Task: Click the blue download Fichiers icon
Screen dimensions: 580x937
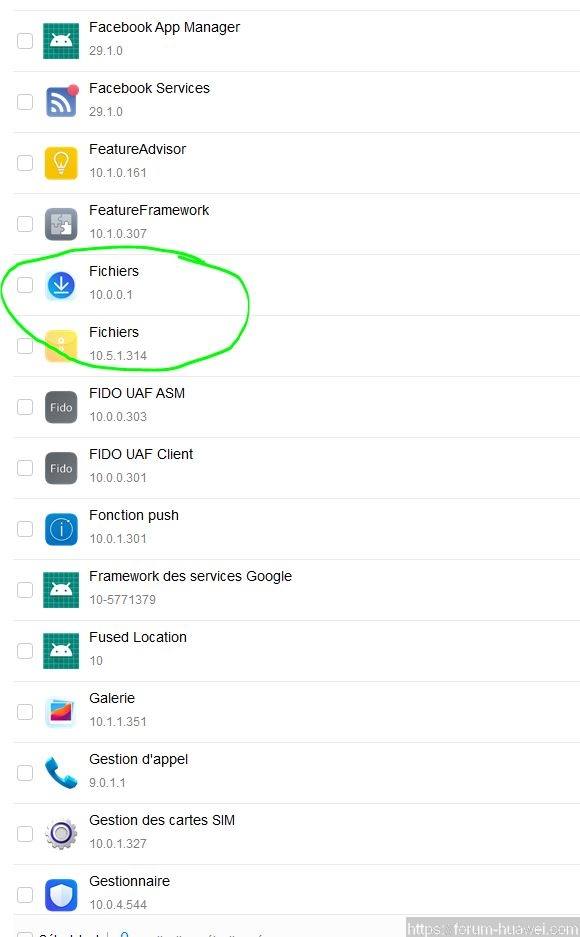Action: (61, 285)
